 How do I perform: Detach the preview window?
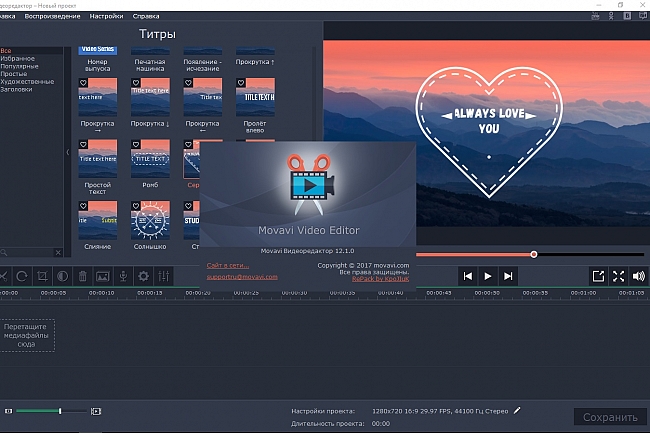click(x=598, y=276)
